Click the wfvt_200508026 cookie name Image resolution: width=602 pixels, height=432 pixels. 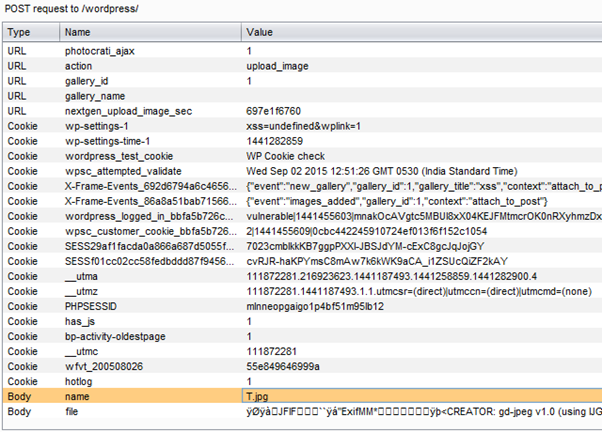106,366
